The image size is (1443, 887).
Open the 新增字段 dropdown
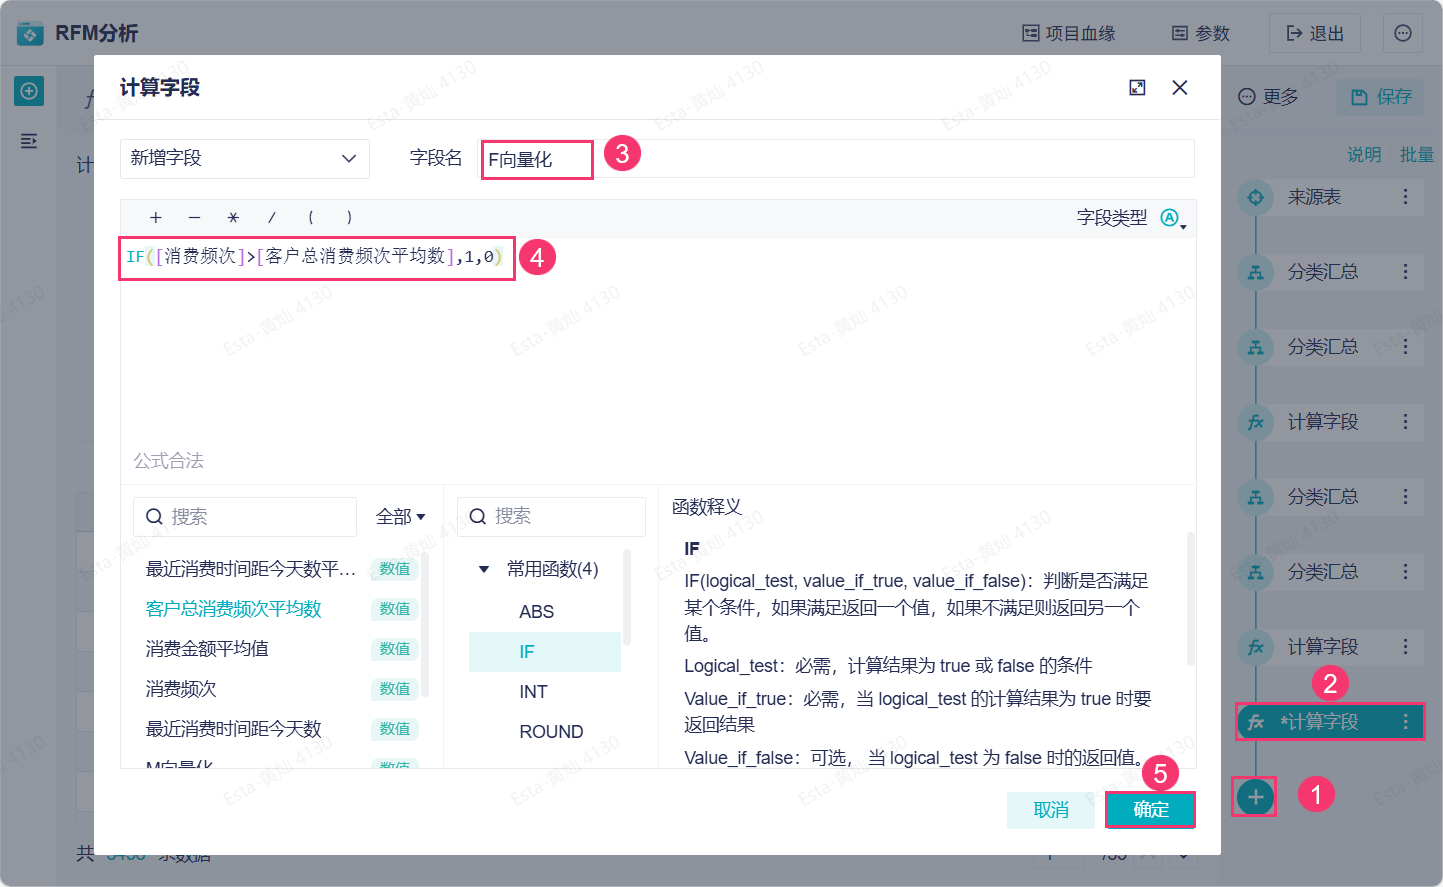tap(245, 158)
